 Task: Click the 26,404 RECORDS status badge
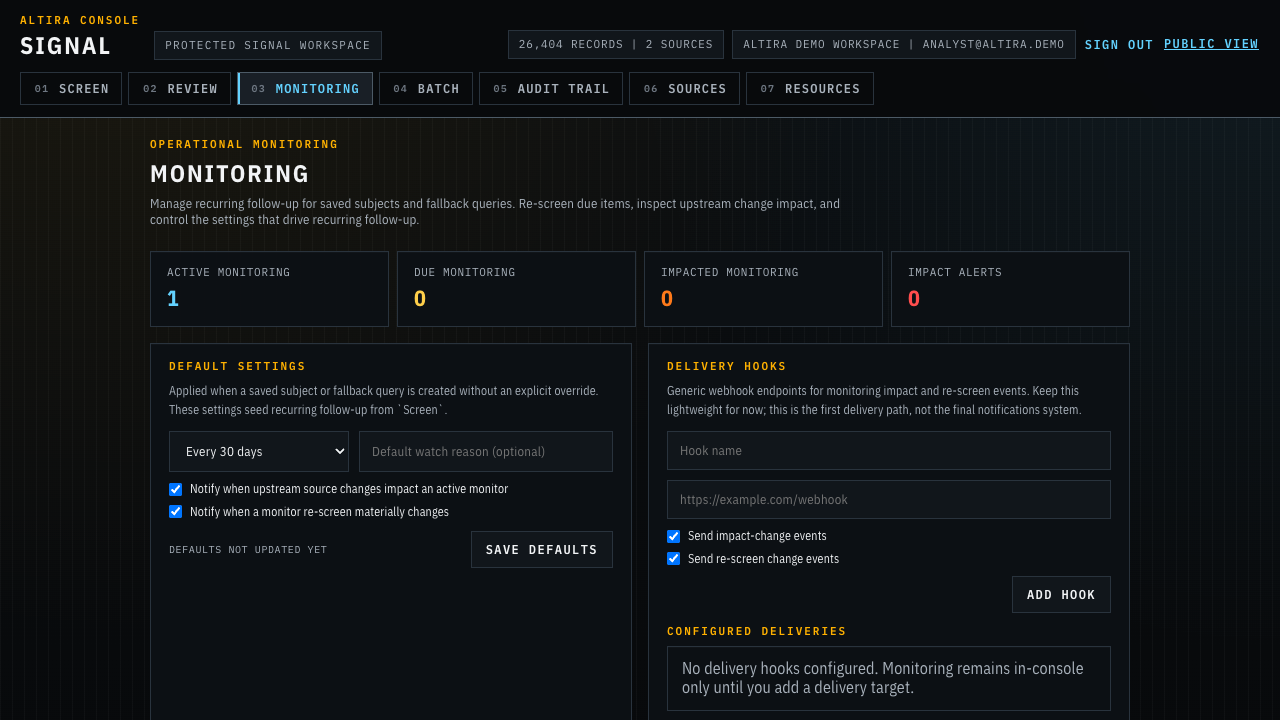[616, 44]
